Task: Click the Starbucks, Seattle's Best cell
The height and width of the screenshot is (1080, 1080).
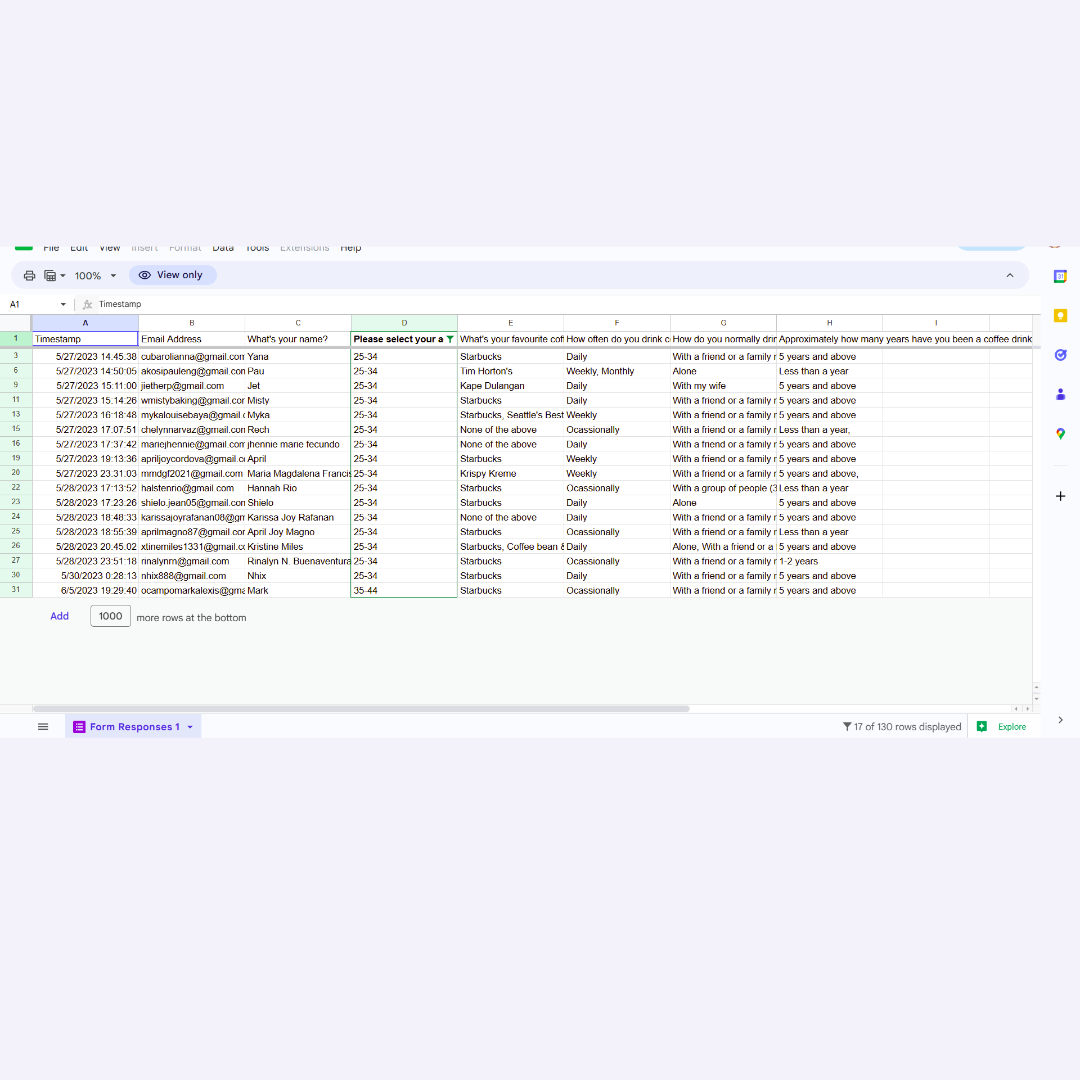Action: 510,415
